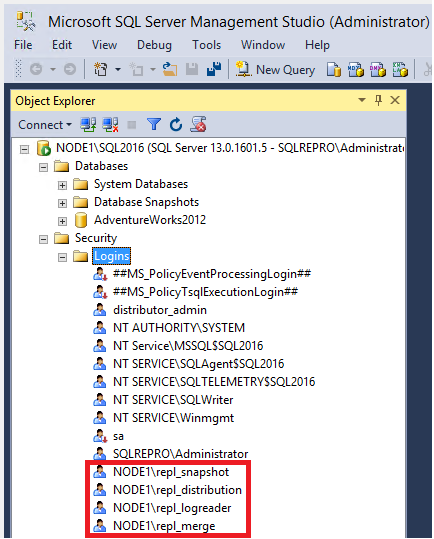Select the AdventureWorks2012 database
The image size is (434, 539).
150,220
